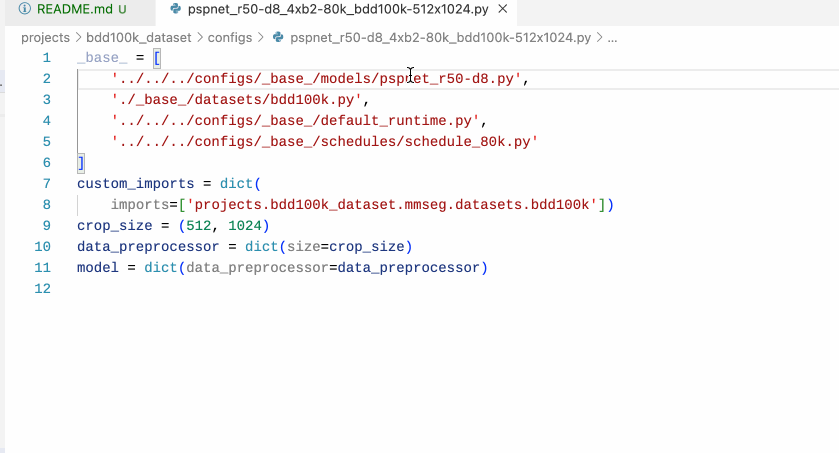Click the pspnet file name in breadcrumb
Image resolution: width=839 pixels, height=453 pixels.
pos(440,37)
